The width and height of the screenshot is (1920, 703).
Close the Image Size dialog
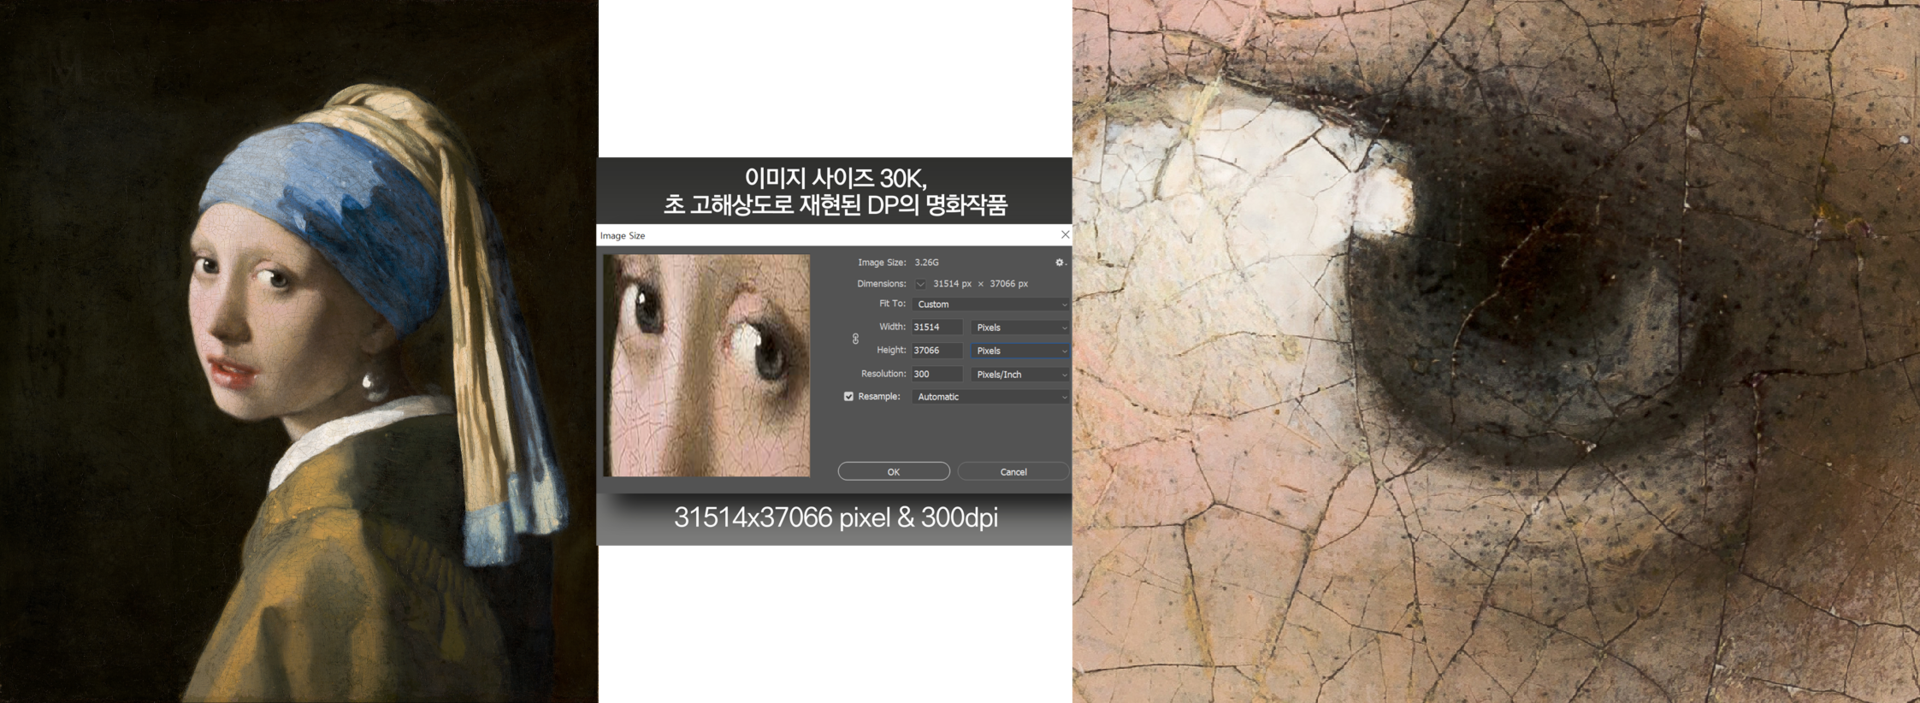(x=1065, y=235)
